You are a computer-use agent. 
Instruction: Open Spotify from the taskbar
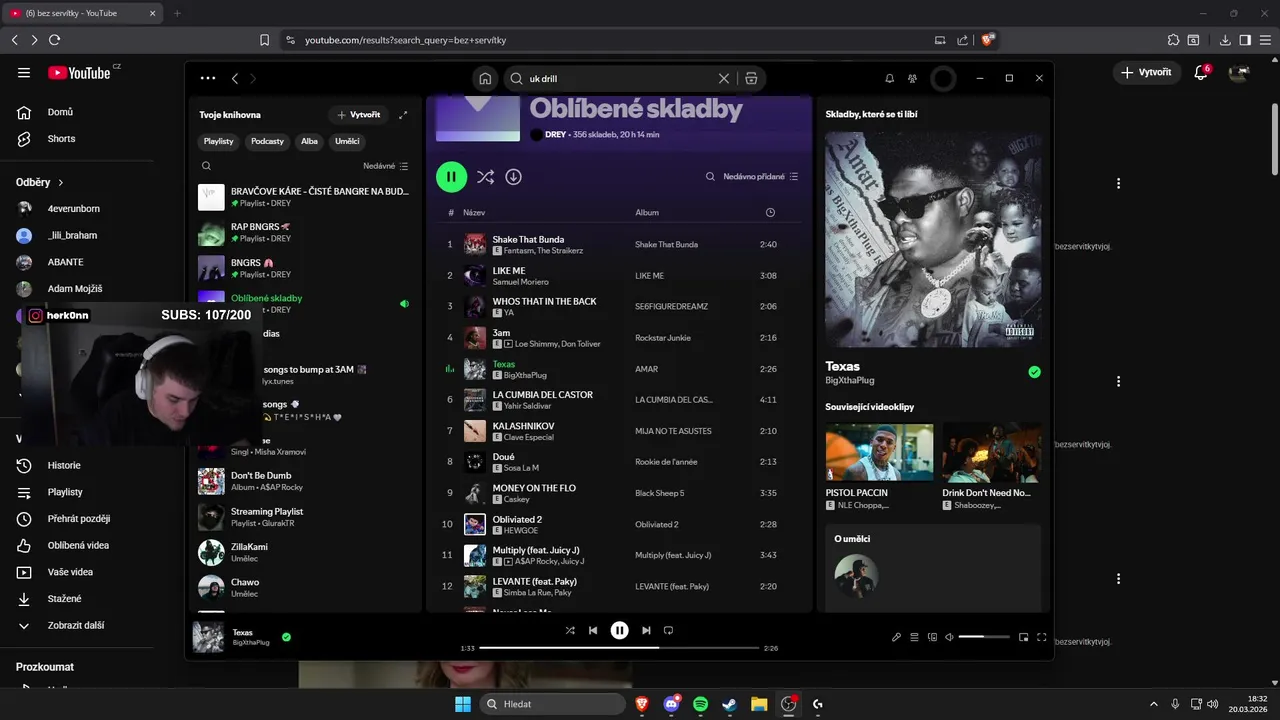click(x=701, y=704)
